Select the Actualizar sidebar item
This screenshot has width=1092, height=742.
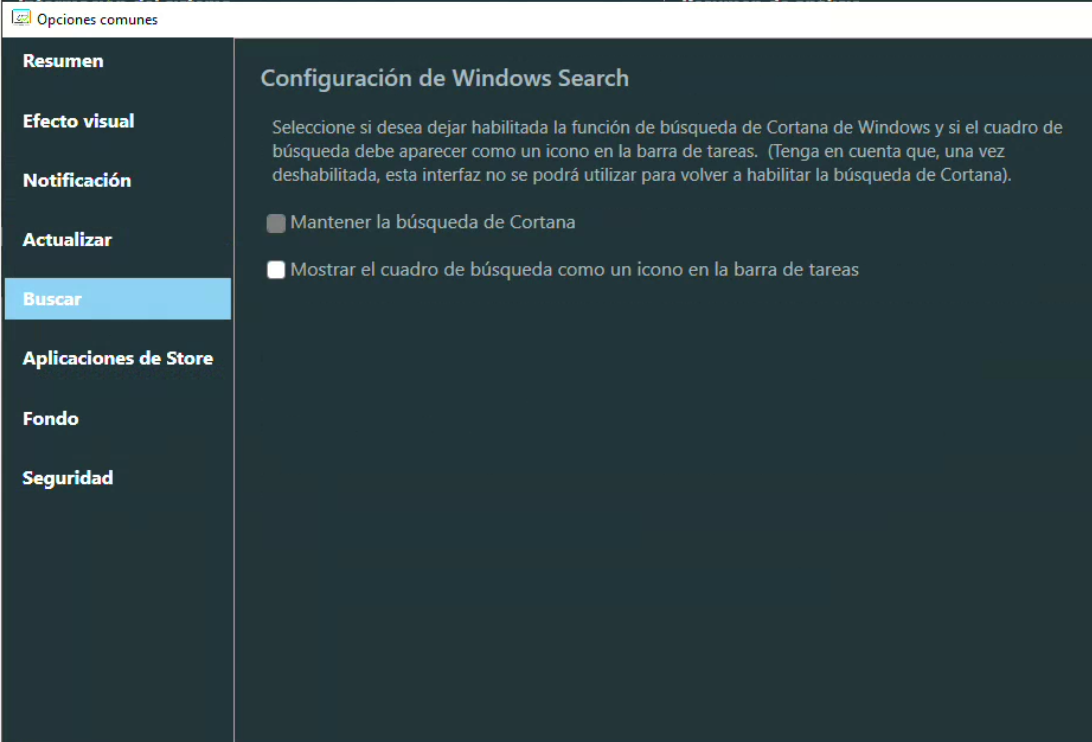click(67, 240)
